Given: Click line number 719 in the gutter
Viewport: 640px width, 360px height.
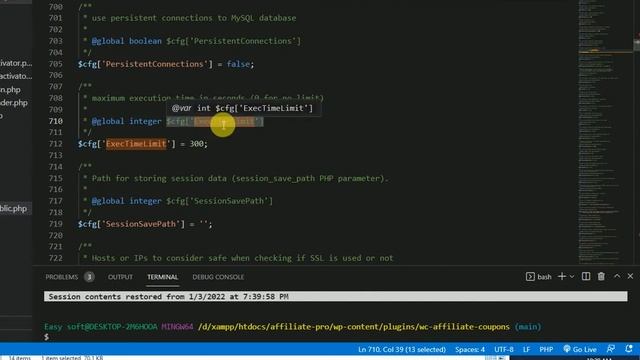Looking at the screenshot, I should (x=56, y=224).
